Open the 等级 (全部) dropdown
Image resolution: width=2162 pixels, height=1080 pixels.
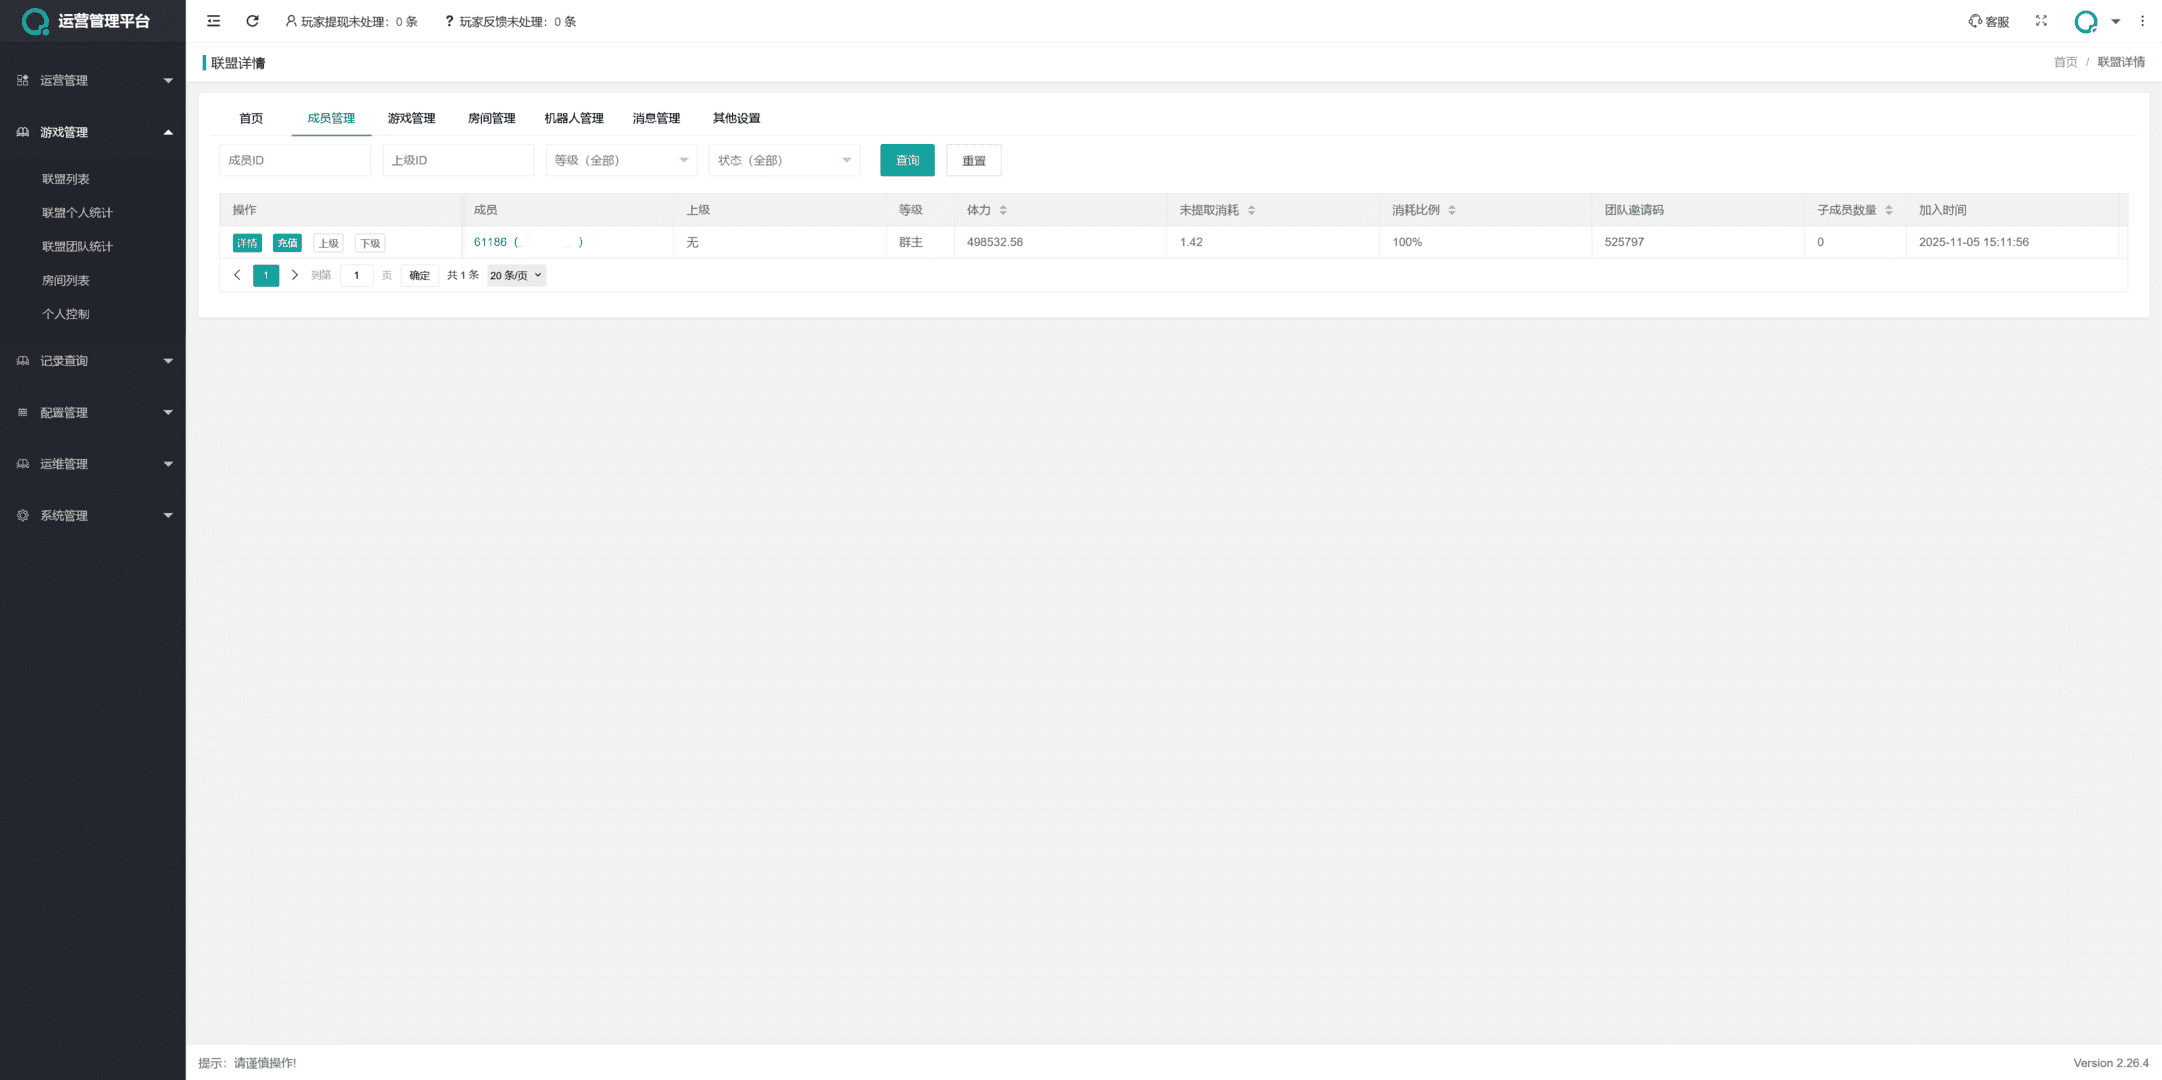point(621,160)
